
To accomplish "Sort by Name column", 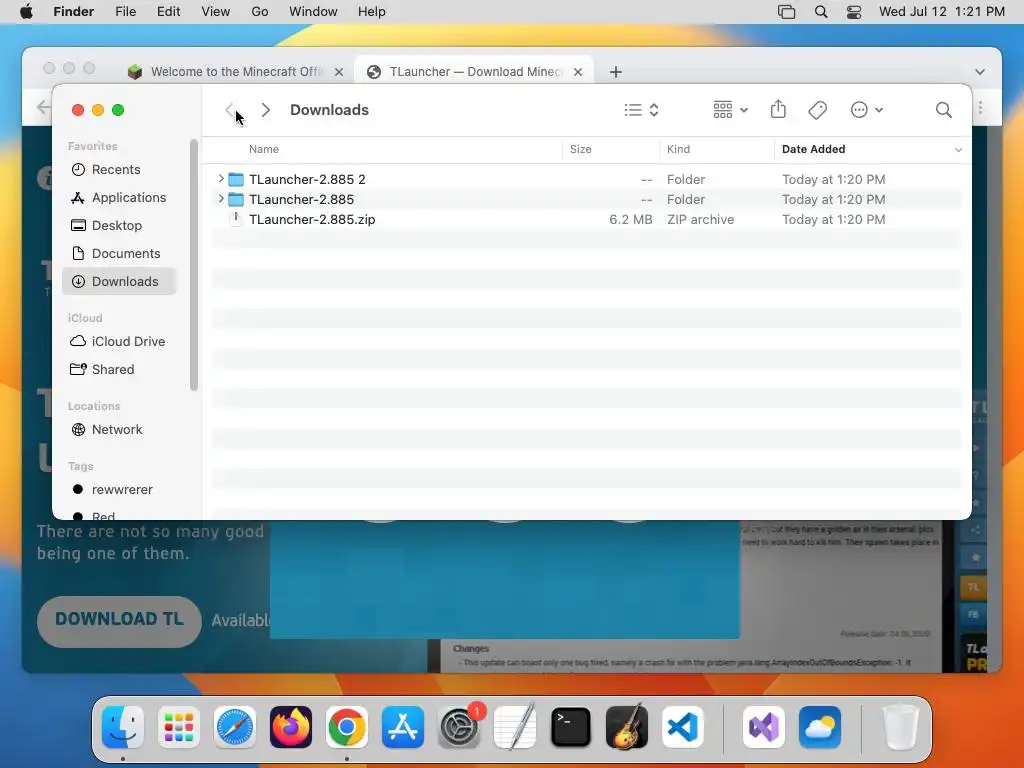I will pyautogui.click(x=264, y=149).
